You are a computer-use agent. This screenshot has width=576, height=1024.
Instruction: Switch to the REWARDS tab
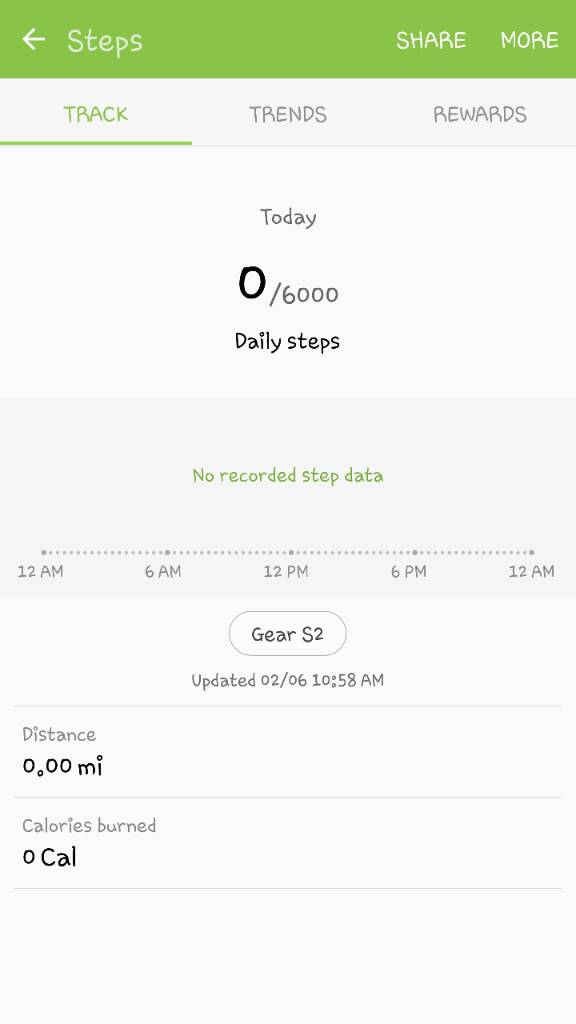pyautogui.click(x=480, y=114)
